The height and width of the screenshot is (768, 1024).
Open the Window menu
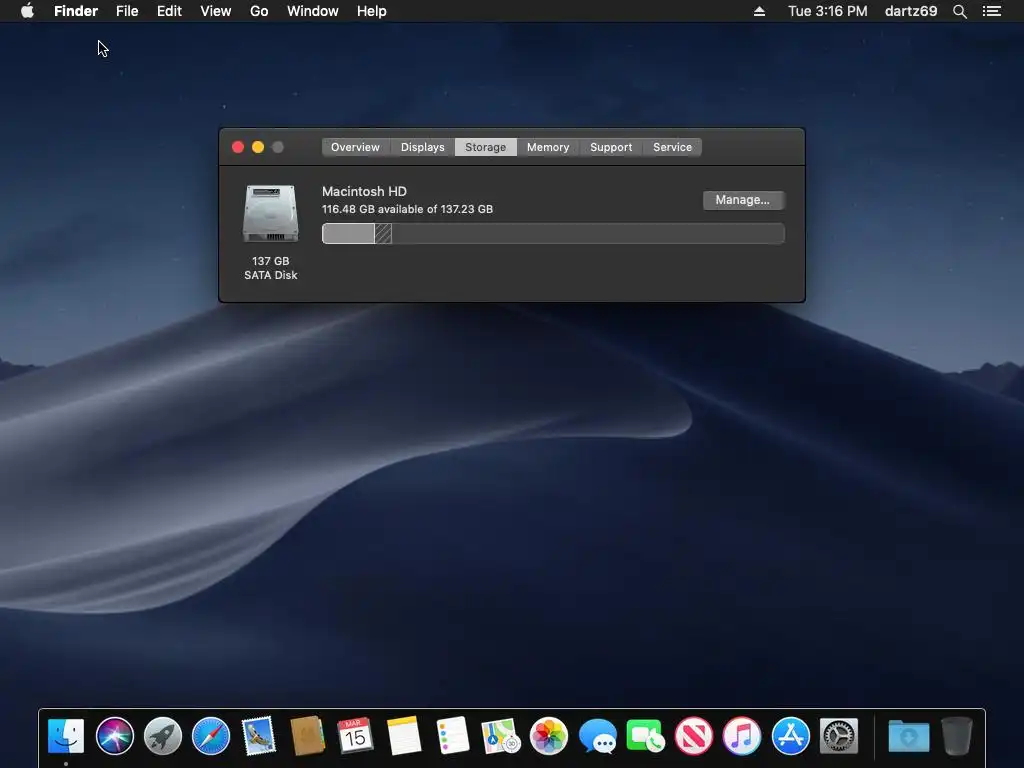point(313,11)
